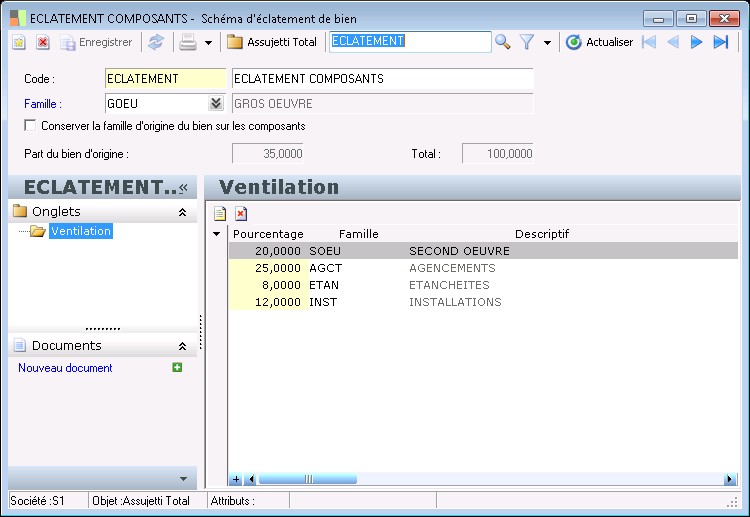Select the 12,0000 percentage cell
The image size is (750, 517).
click(267, 302)
